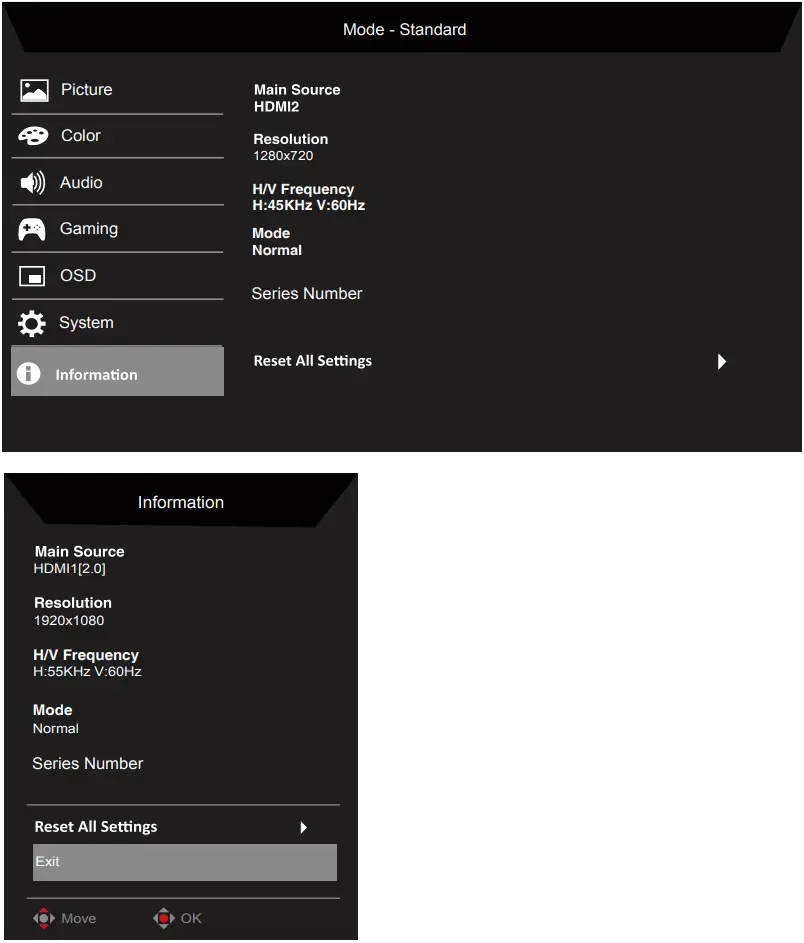The height and width of the screenshot is (943, 804).
Task: Choose the System menu label
Action: click(x=86, y=323)
